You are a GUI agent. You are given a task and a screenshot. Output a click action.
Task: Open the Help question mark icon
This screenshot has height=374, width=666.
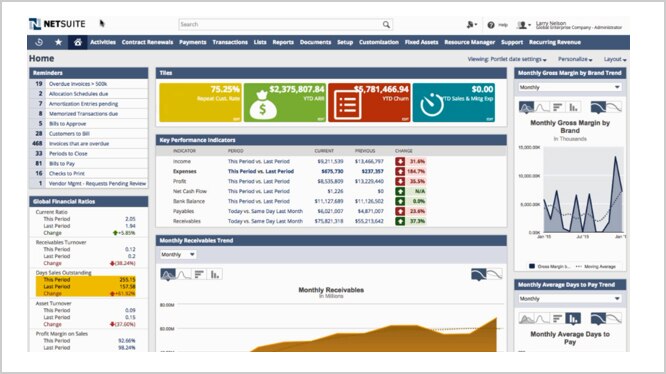point(491,25)
